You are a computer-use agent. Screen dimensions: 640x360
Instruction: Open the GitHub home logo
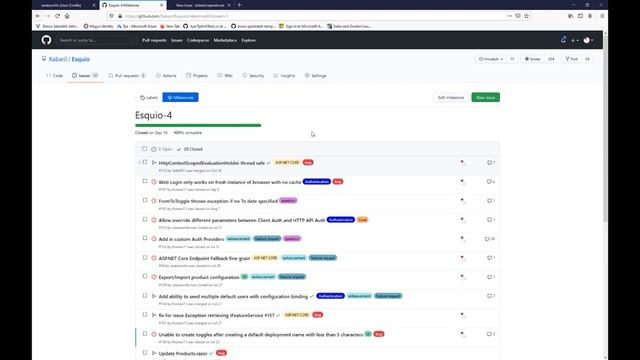pos(46,40)
